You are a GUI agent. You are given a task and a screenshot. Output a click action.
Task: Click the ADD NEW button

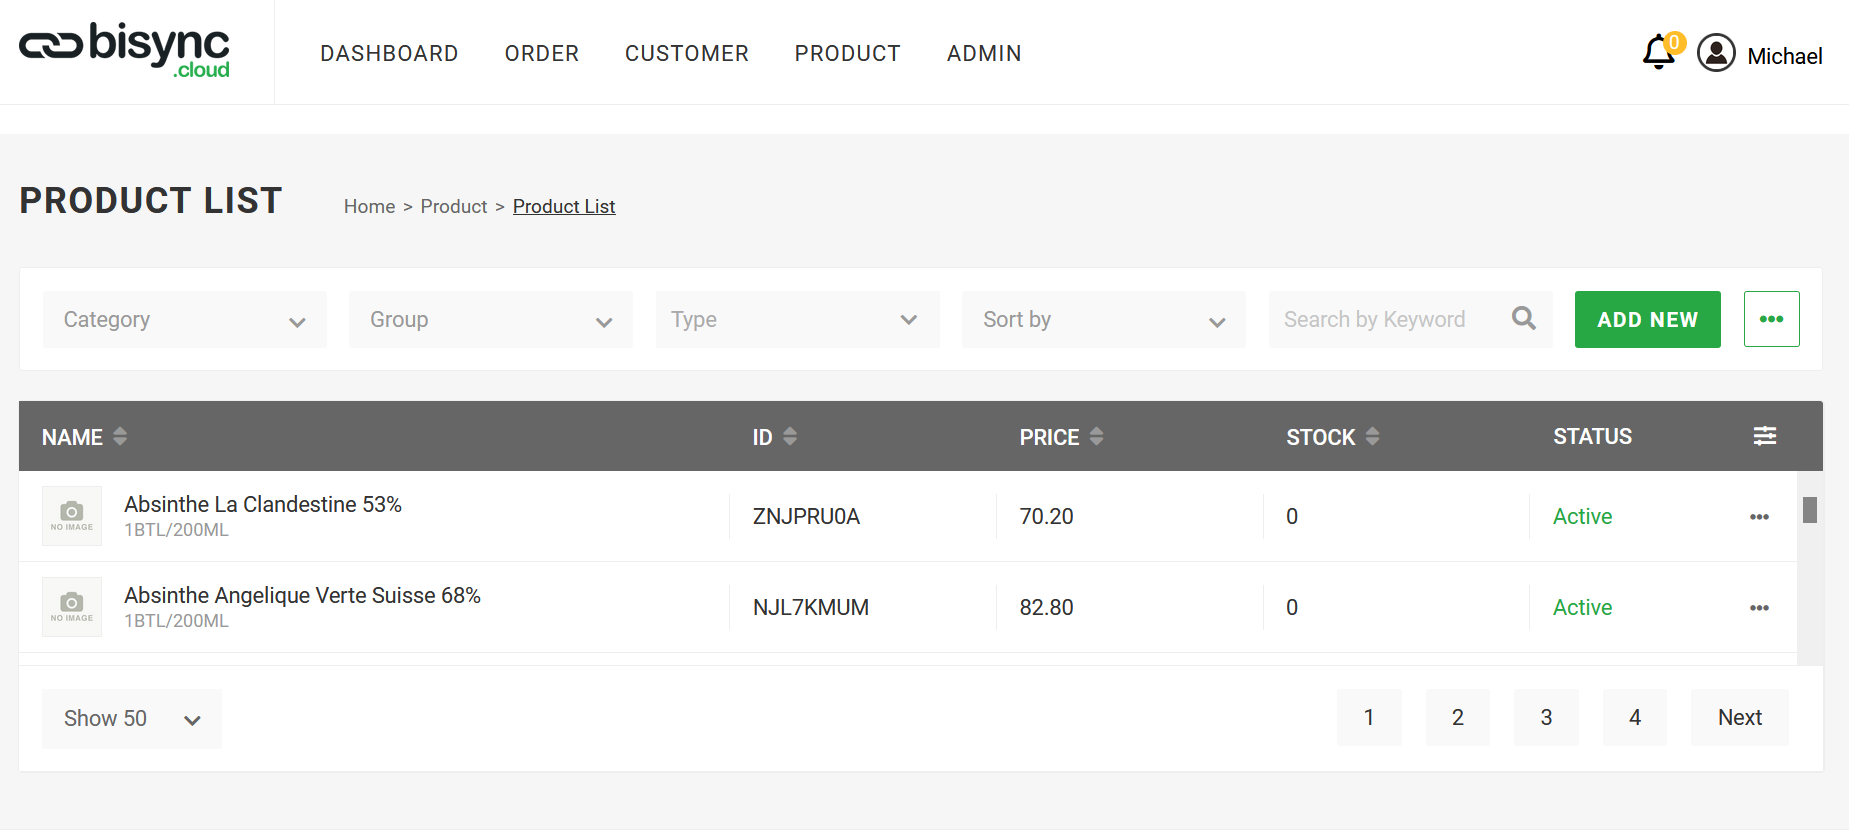click(1647, 319)
